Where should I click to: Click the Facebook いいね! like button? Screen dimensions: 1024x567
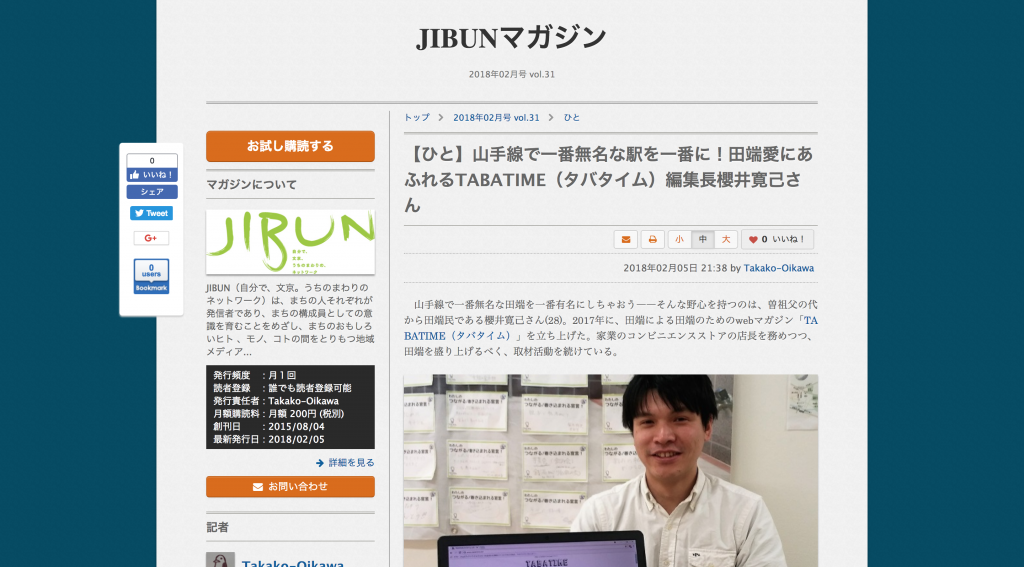152,174
